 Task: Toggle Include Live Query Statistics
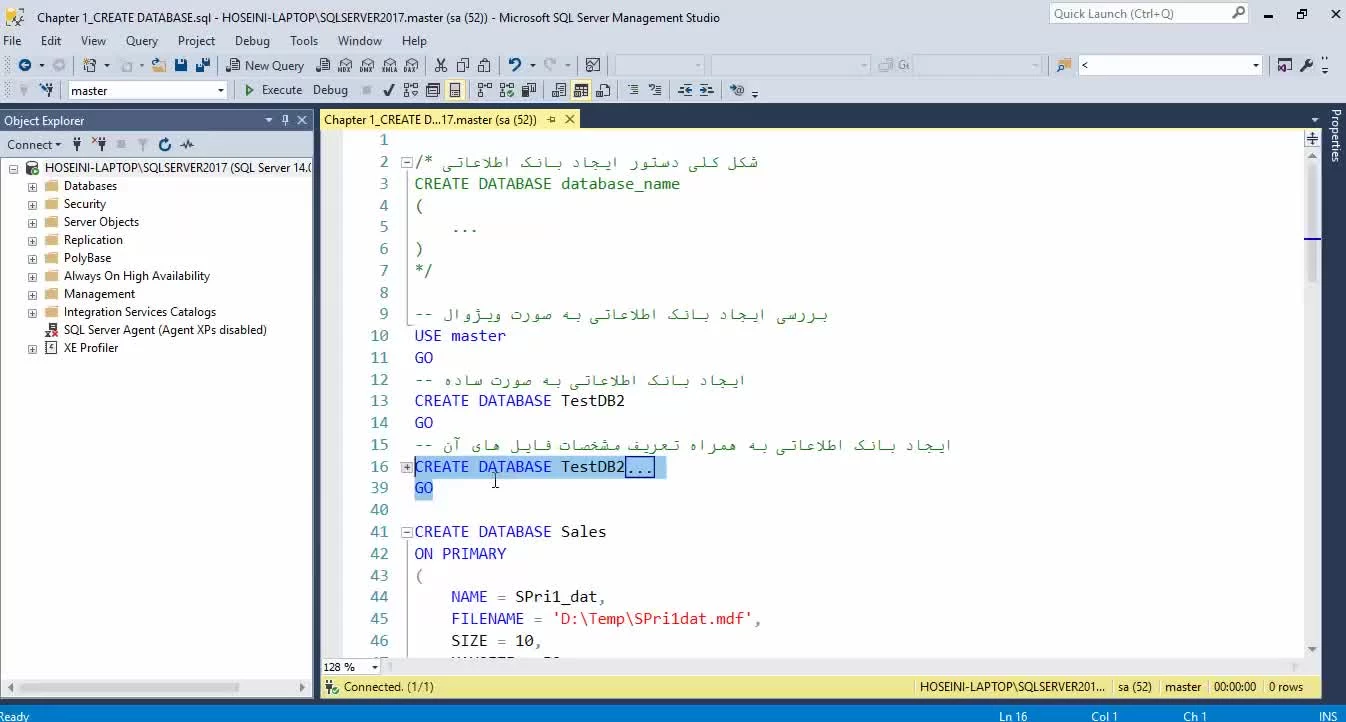507,90
